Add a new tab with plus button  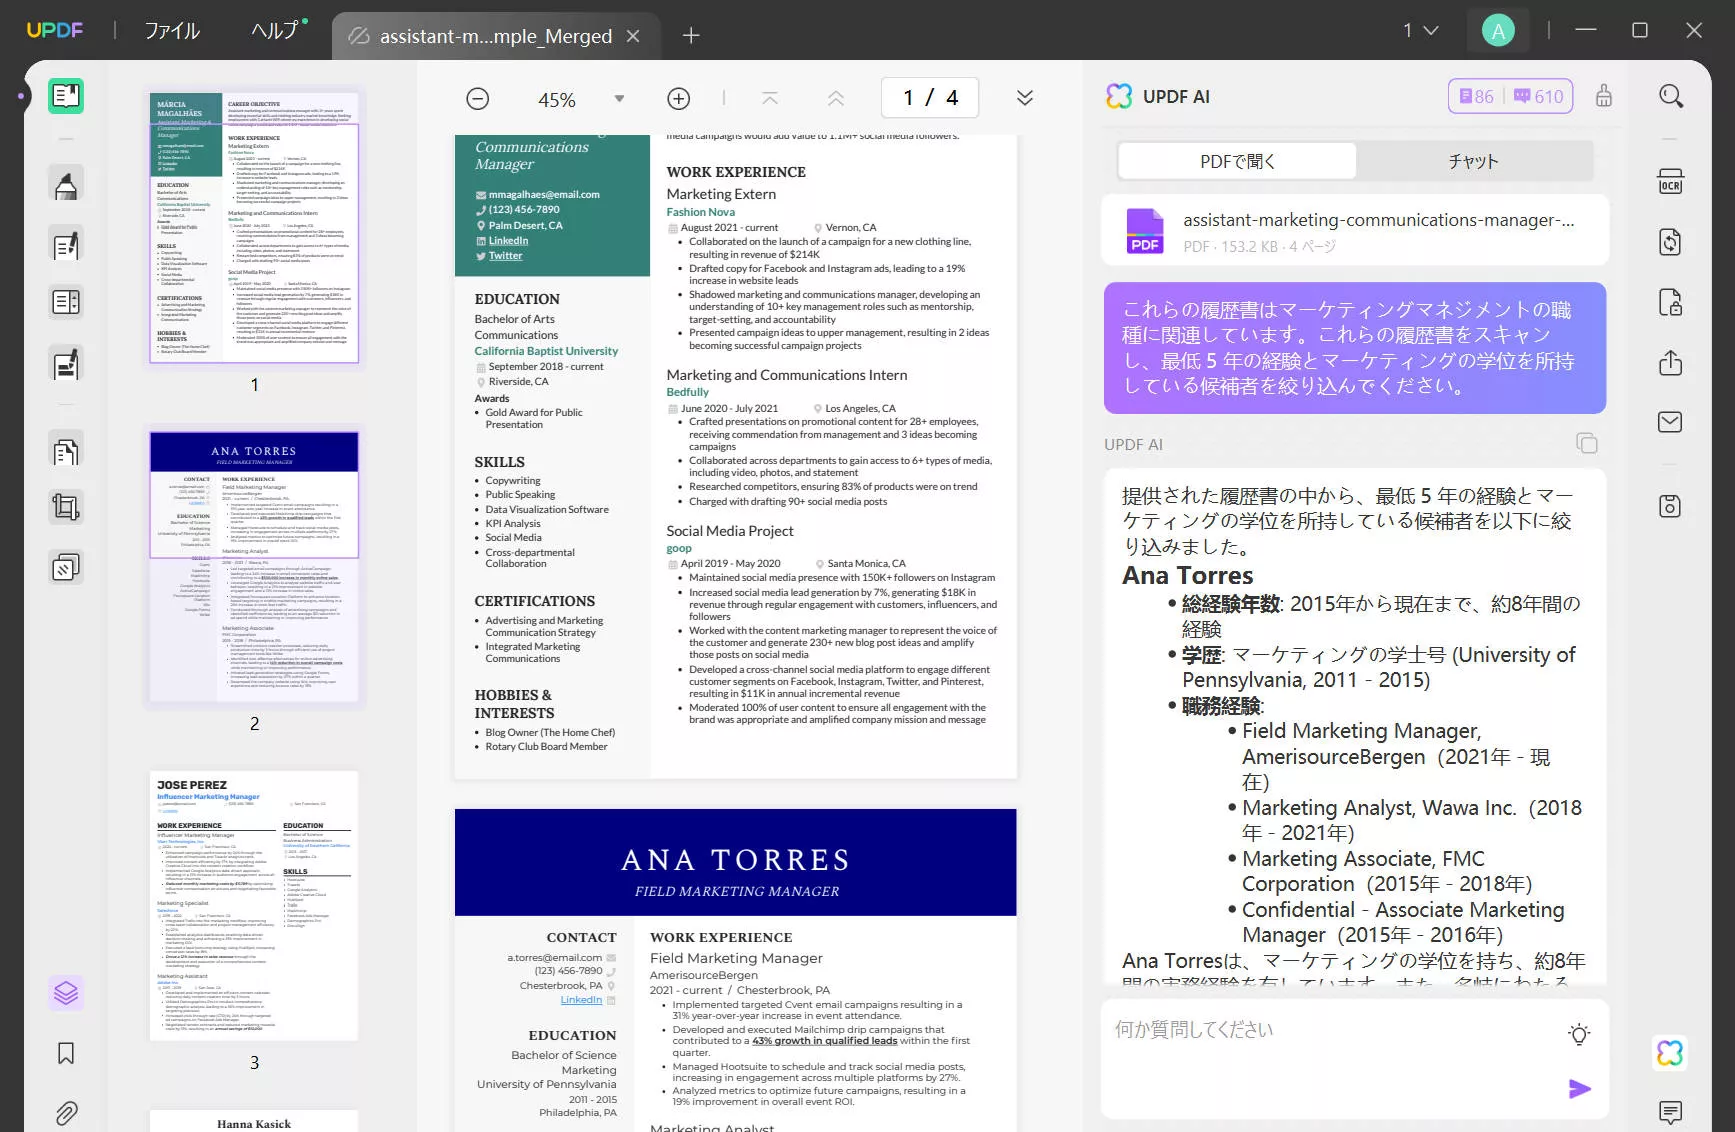point(691,36)
